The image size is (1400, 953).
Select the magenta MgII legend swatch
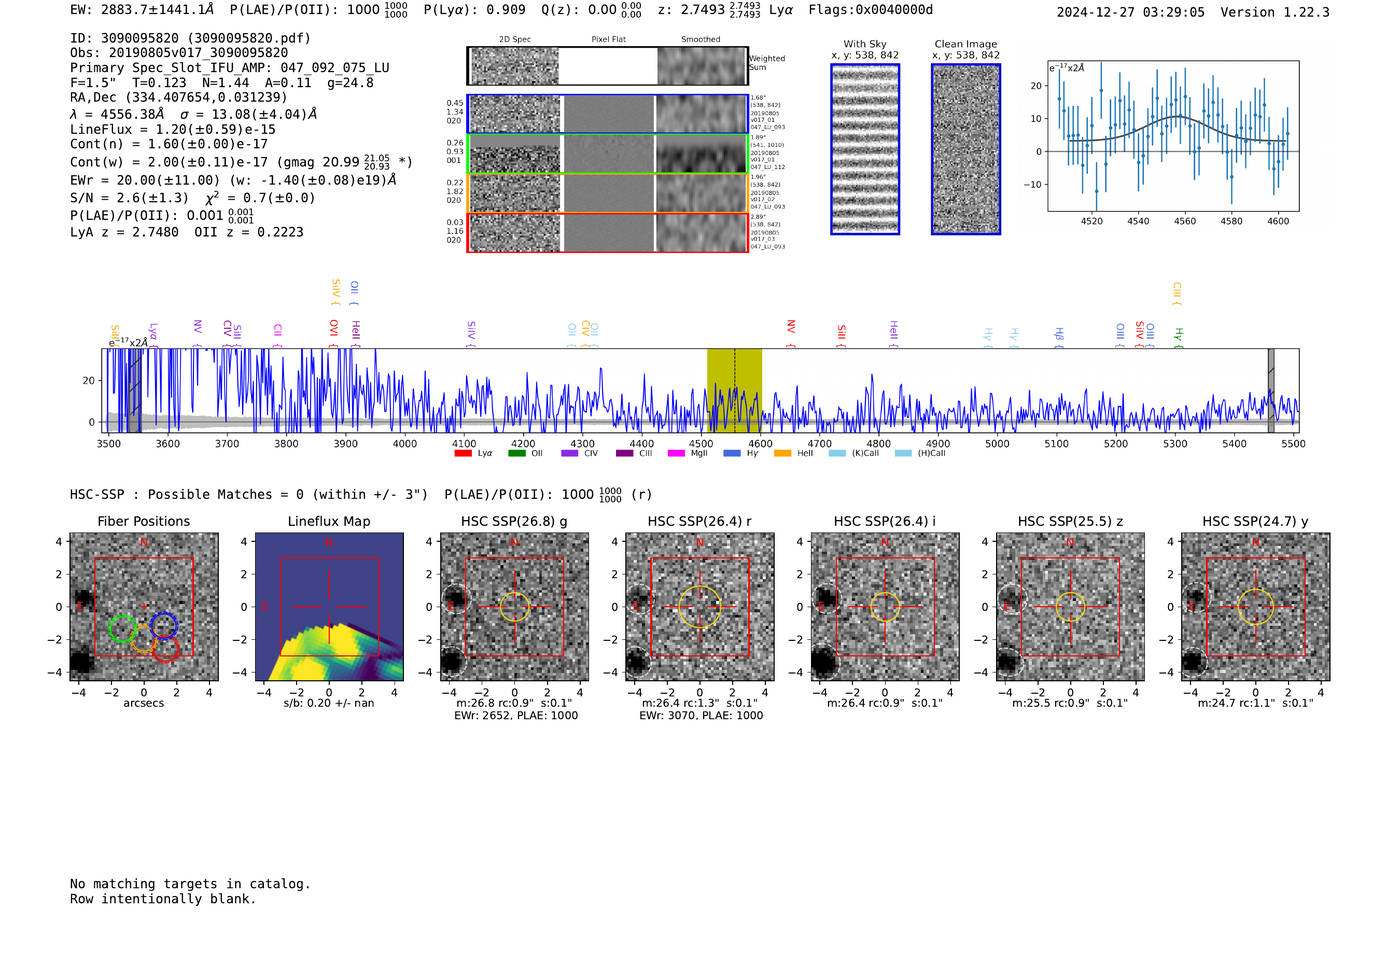[676, 453]
